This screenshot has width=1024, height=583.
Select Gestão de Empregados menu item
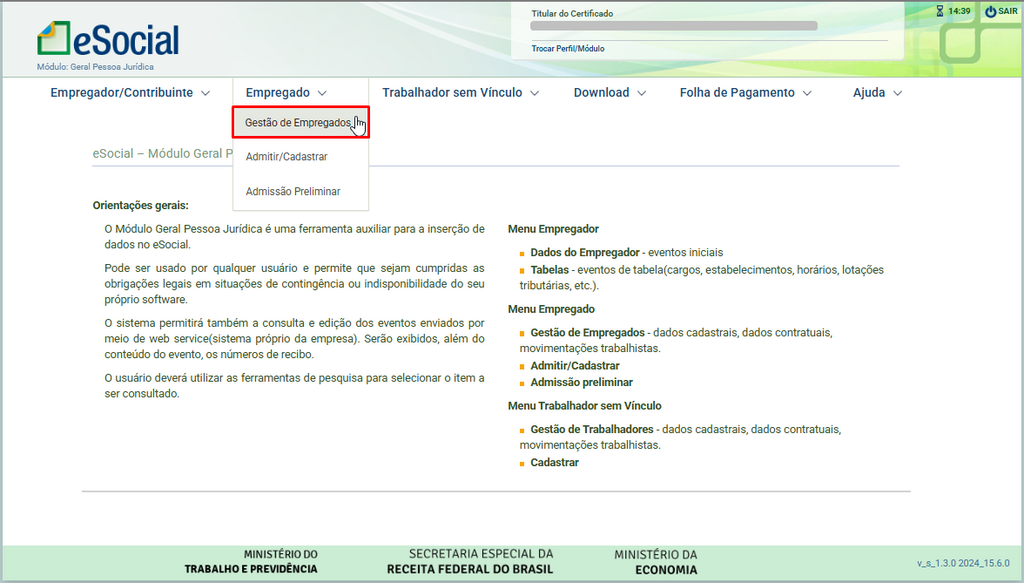298,123
